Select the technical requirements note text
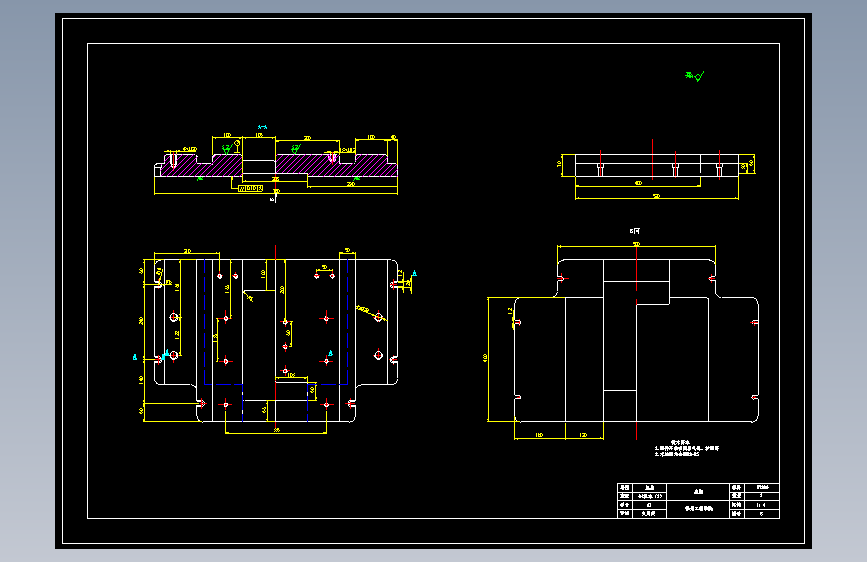Image resolution: width=867 pixels, height=562 pixels. (686, 448)
